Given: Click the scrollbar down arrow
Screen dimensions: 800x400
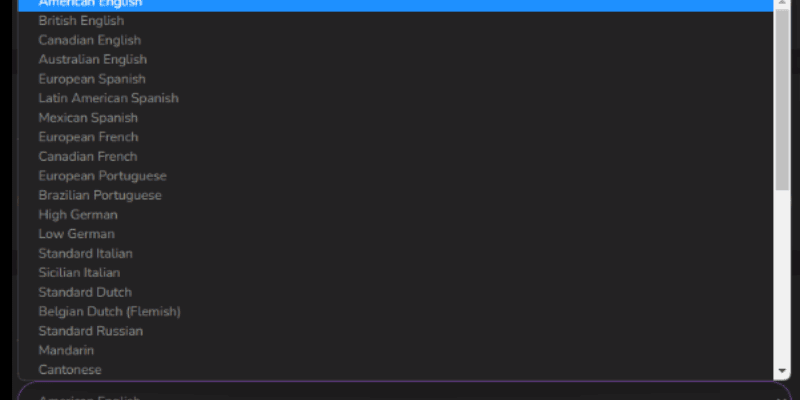Looking at the screenshot, I should pyautogui.click(x=782, y=371).
